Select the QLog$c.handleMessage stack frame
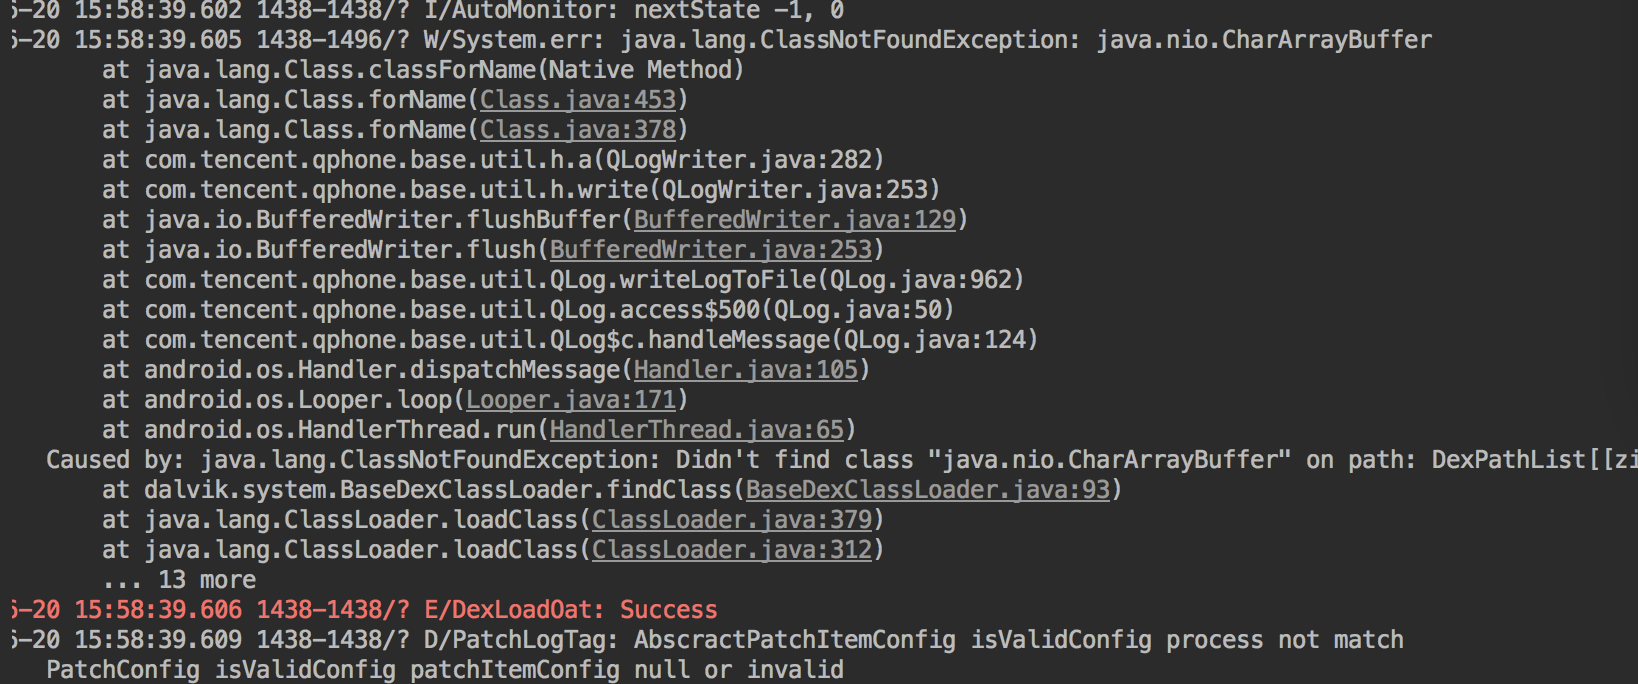 point(570,340)
